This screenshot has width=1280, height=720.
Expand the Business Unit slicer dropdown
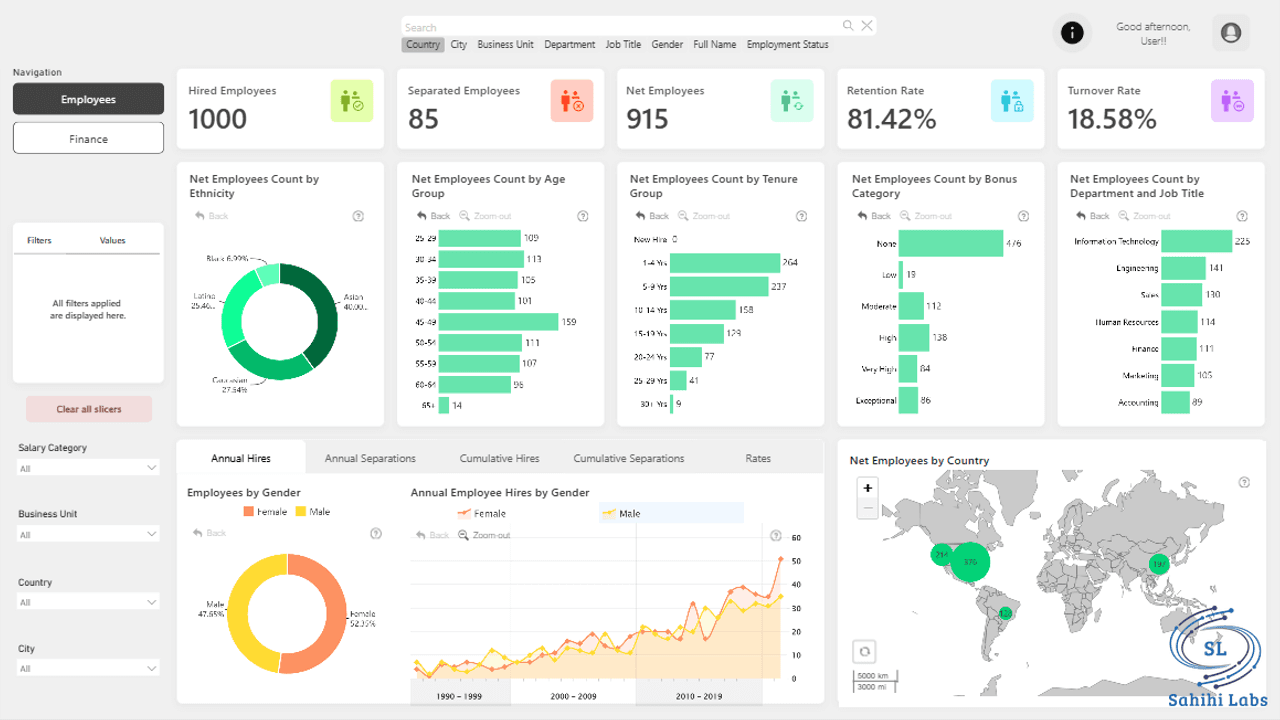(88, 534)
